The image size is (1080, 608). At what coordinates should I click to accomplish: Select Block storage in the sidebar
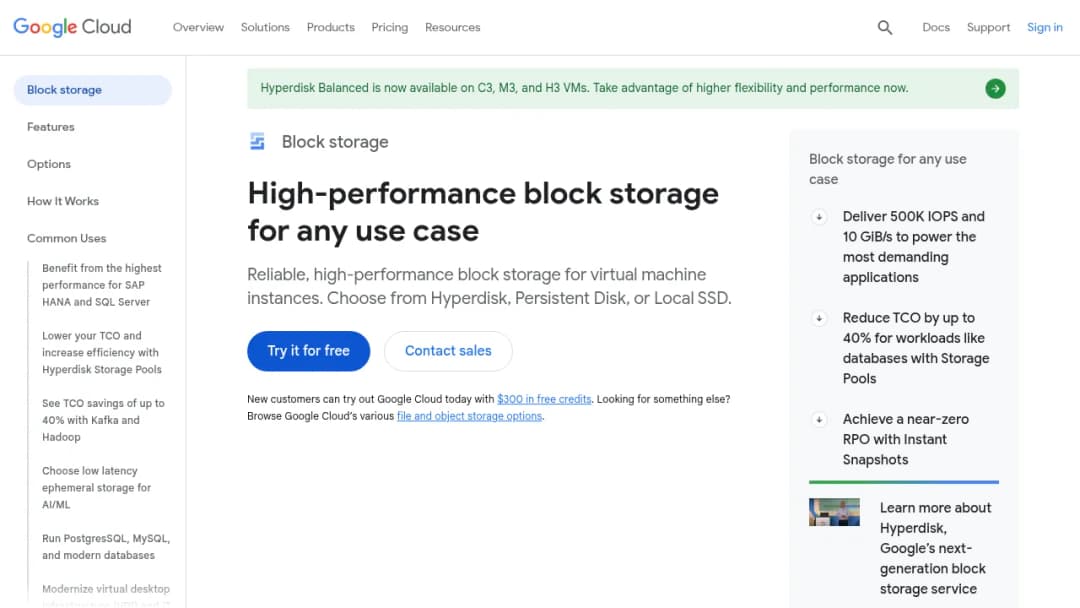(x=93, y=90)
